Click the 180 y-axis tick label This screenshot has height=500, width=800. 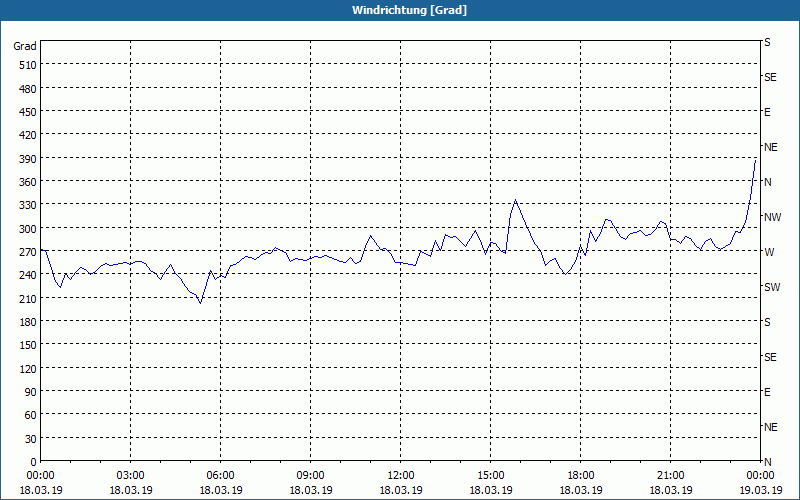click(29, 322)
